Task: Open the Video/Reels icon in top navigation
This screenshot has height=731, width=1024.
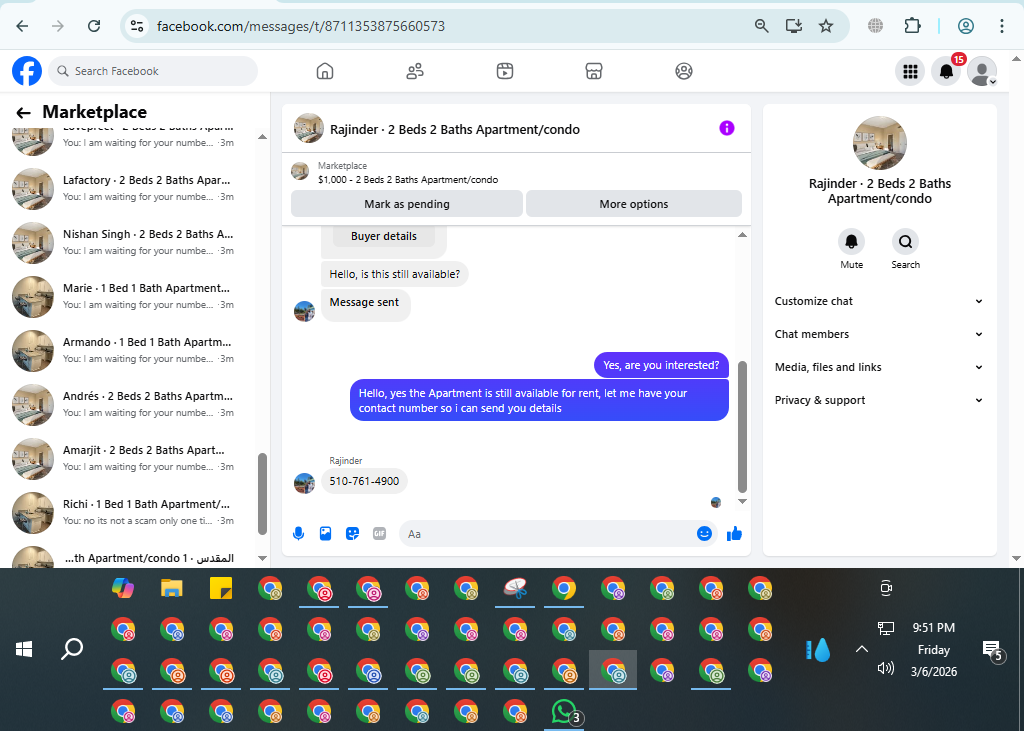Action: 505,71
